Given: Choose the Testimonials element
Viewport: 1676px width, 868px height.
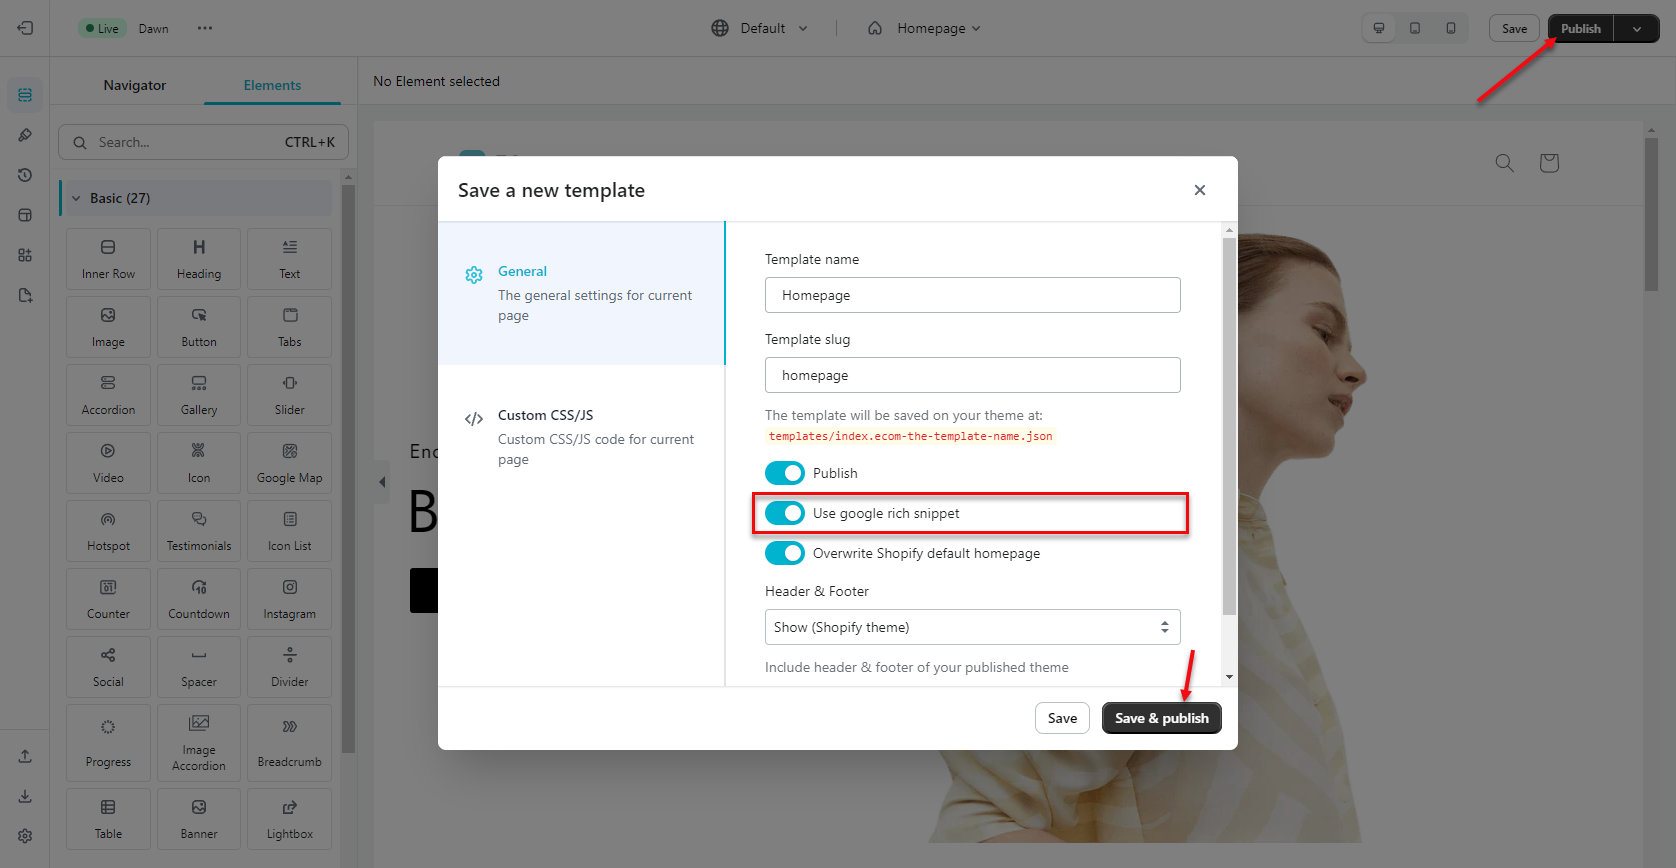Looking at the screenshot, I should tap(198, 530).
